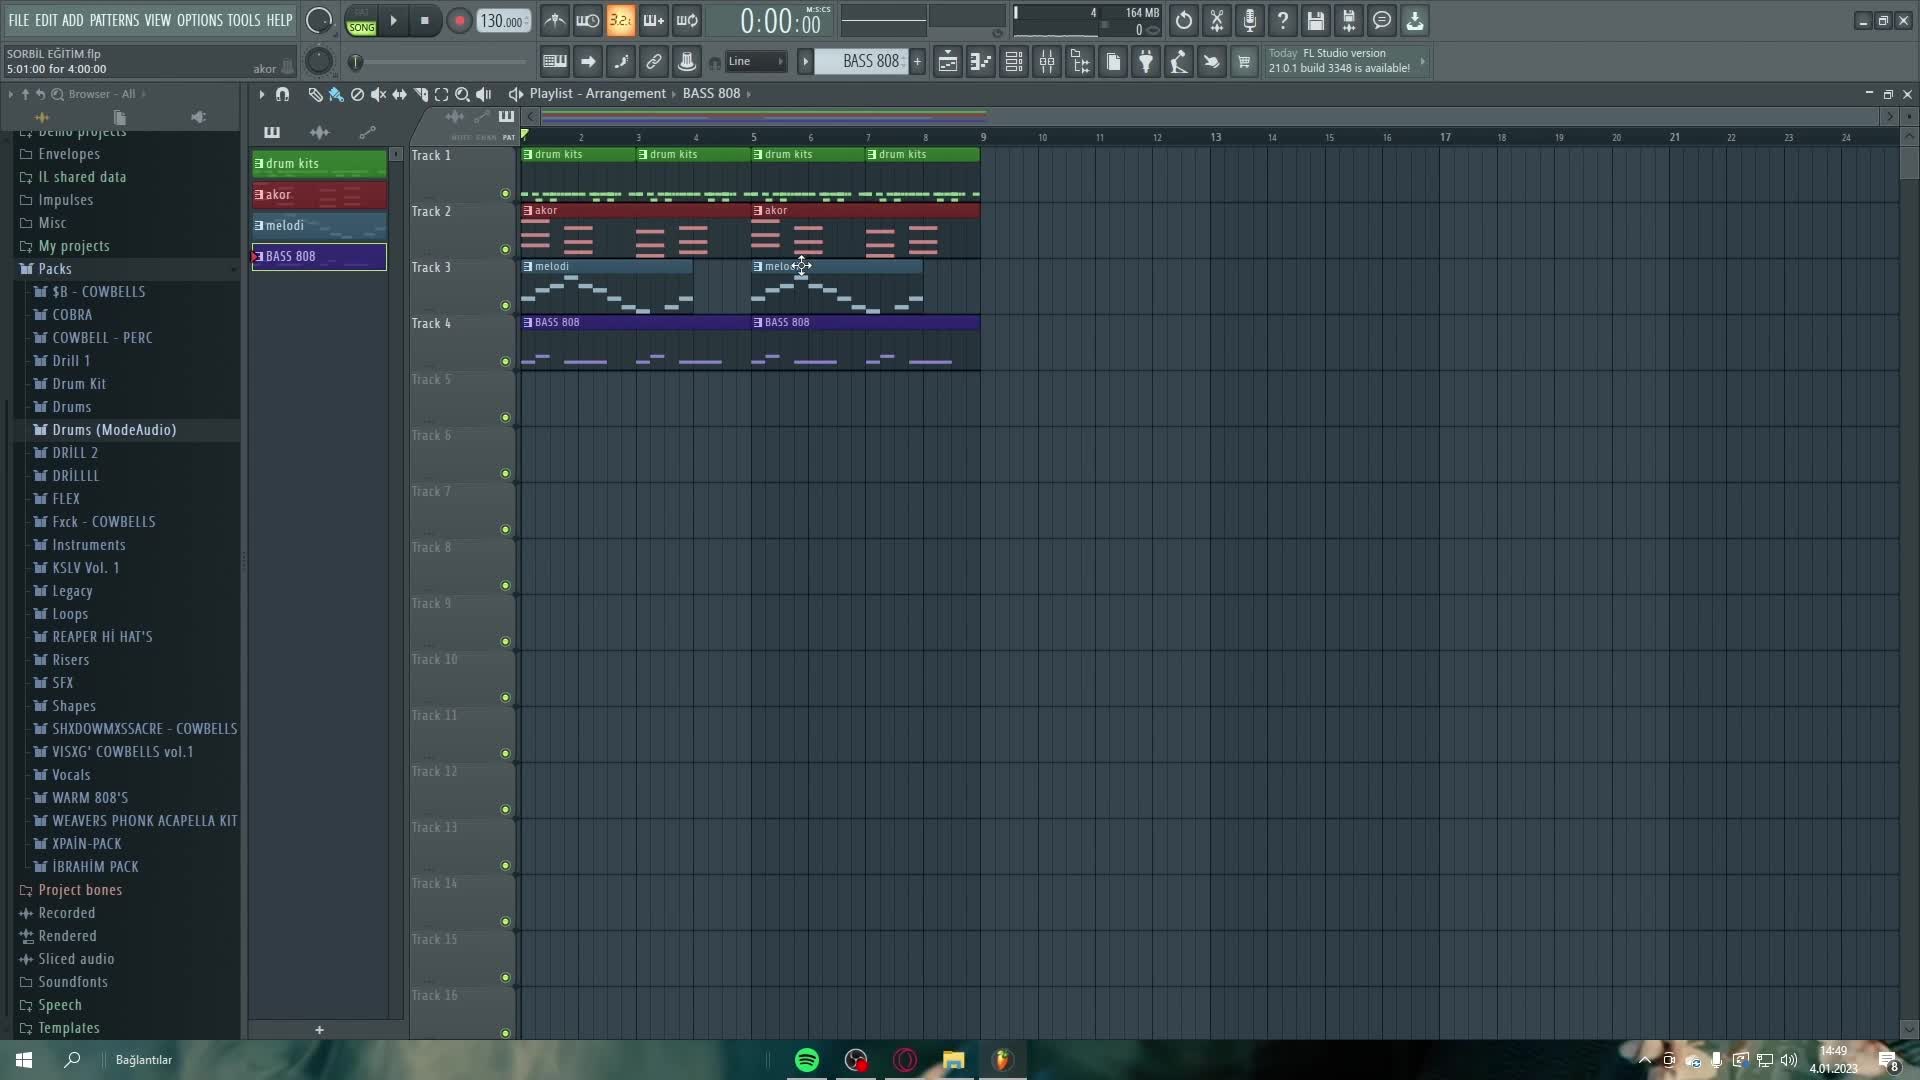The width and height of the screenshot is (1920, 1080).
Task: Open the plugin picker plug icon
Action: coord(1146,62)
